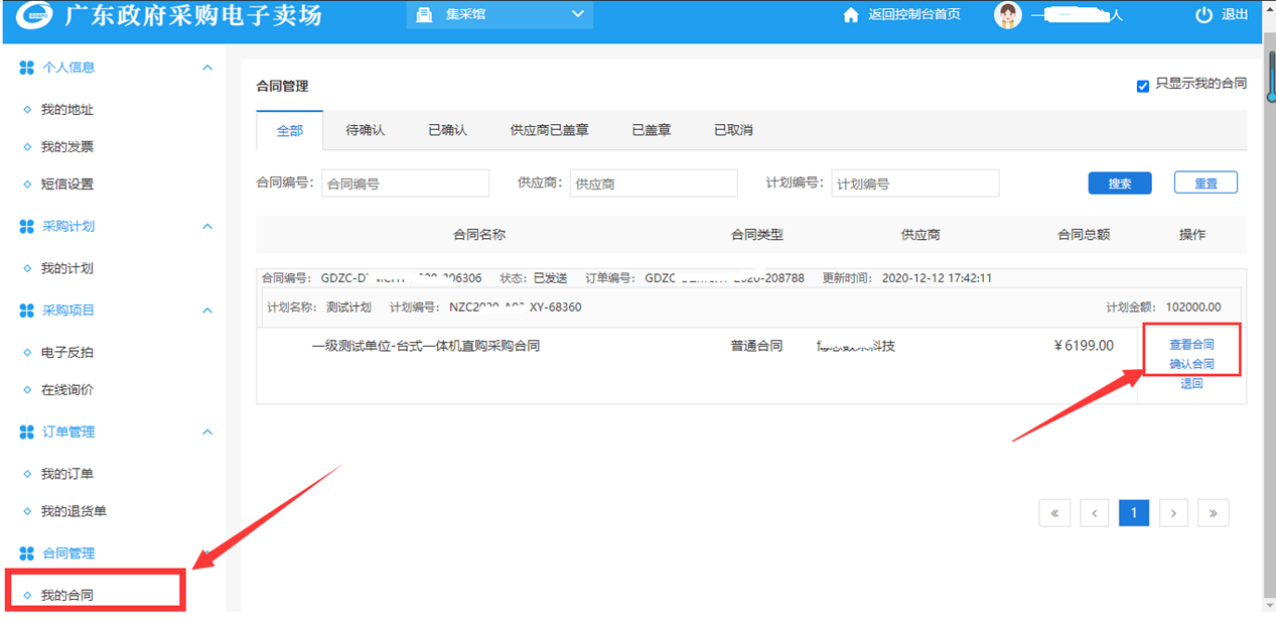This screenshot has width=1276, height=623.
Task: Click the 搜索 button
Action: (1119, 184)
